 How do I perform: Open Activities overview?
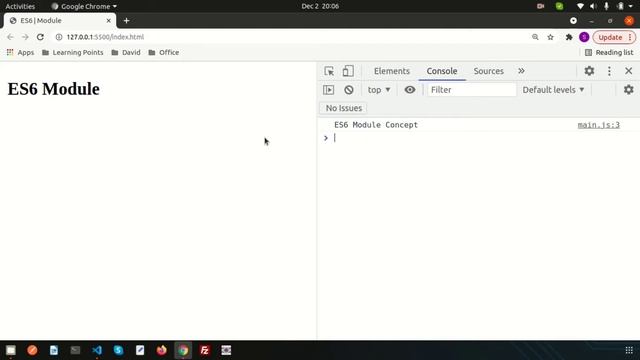20,6
